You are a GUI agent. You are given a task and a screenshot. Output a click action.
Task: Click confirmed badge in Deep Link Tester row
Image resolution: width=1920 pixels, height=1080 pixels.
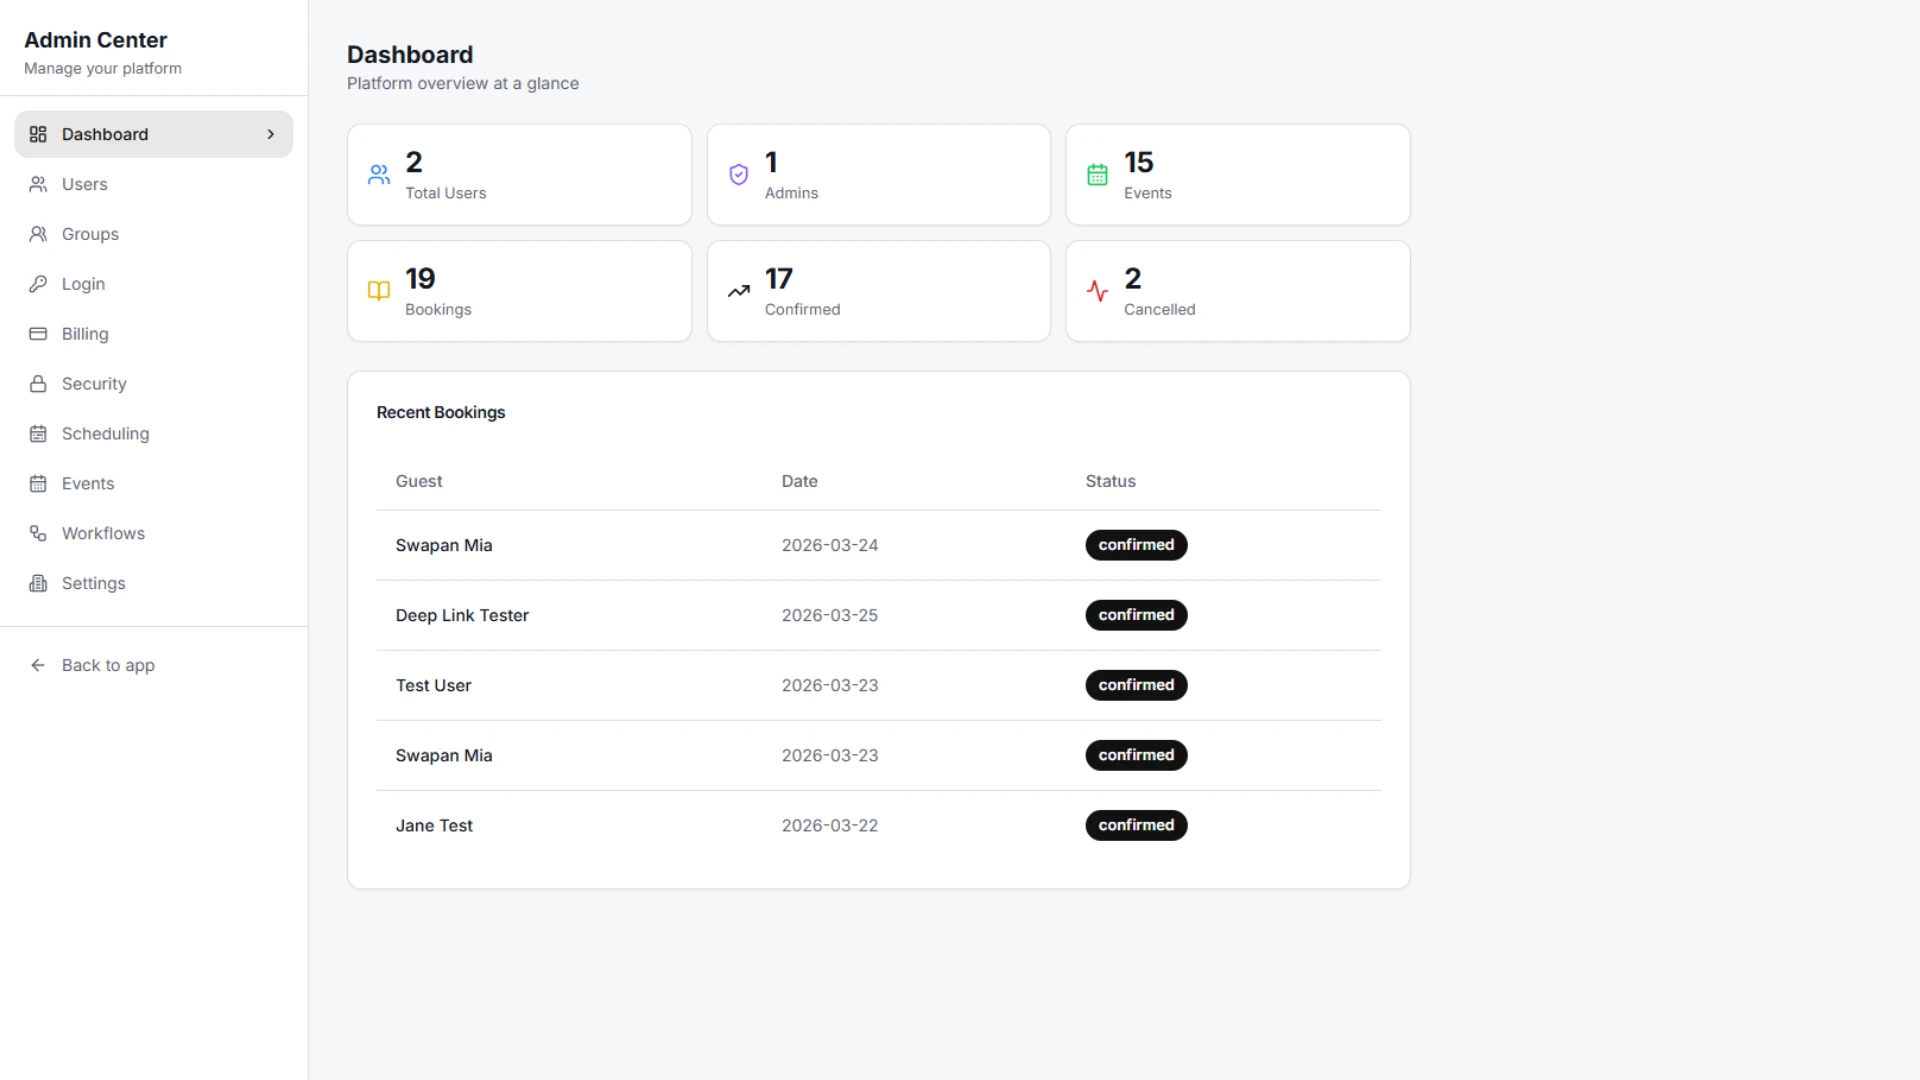(x=1136, y=615)
